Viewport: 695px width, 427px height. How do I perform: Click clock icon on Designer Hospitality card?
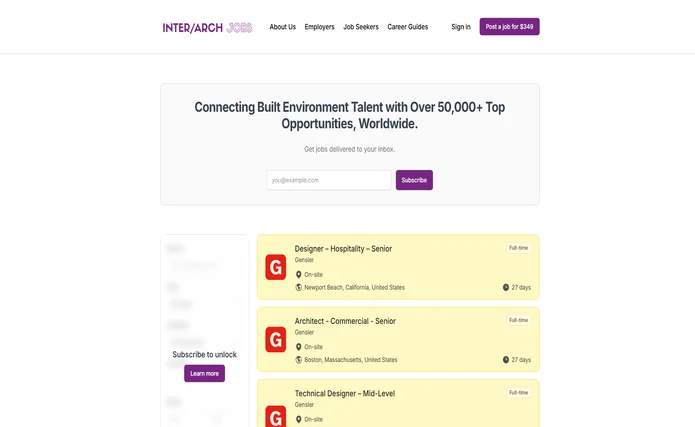506,287
